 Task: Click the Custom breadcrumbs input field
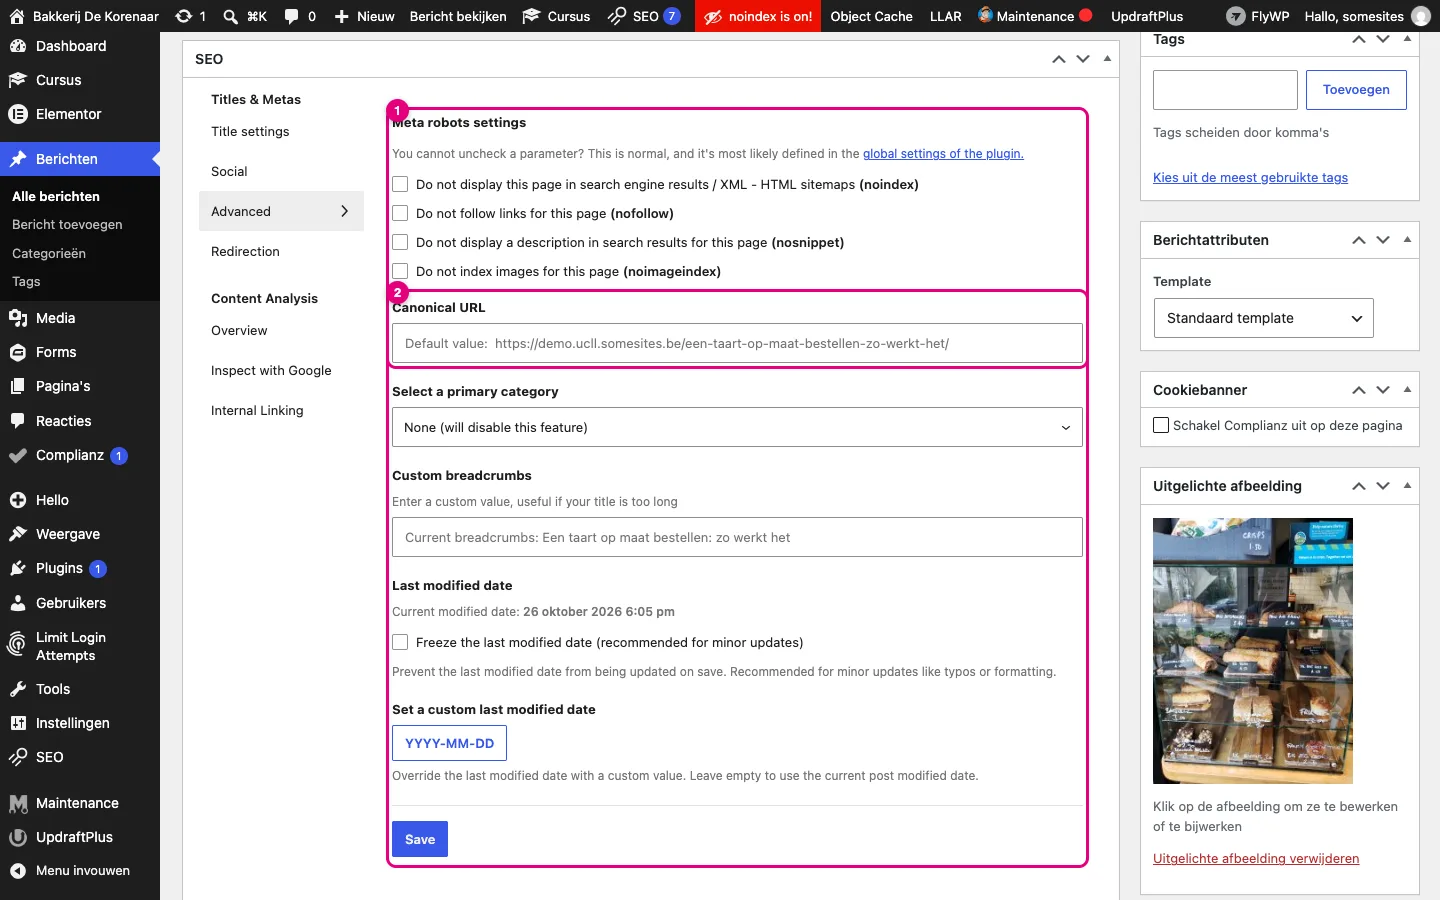tap(737, 537)
